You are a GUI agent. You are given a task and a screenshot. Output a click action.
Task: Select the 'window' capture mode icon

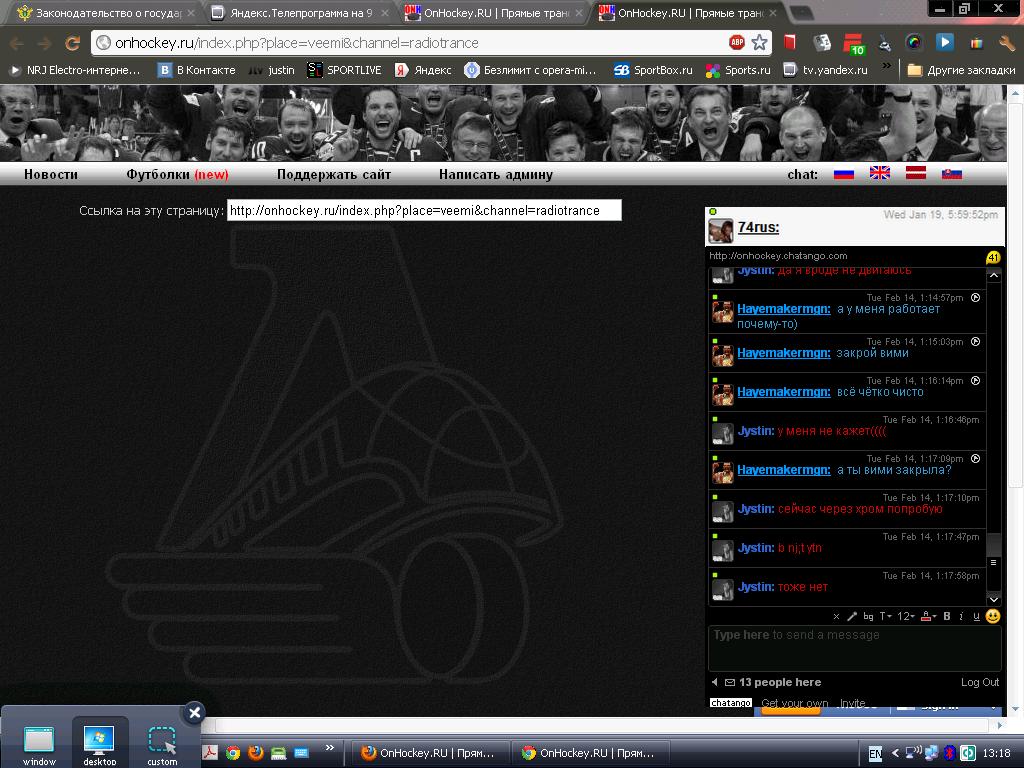(39, 744)
